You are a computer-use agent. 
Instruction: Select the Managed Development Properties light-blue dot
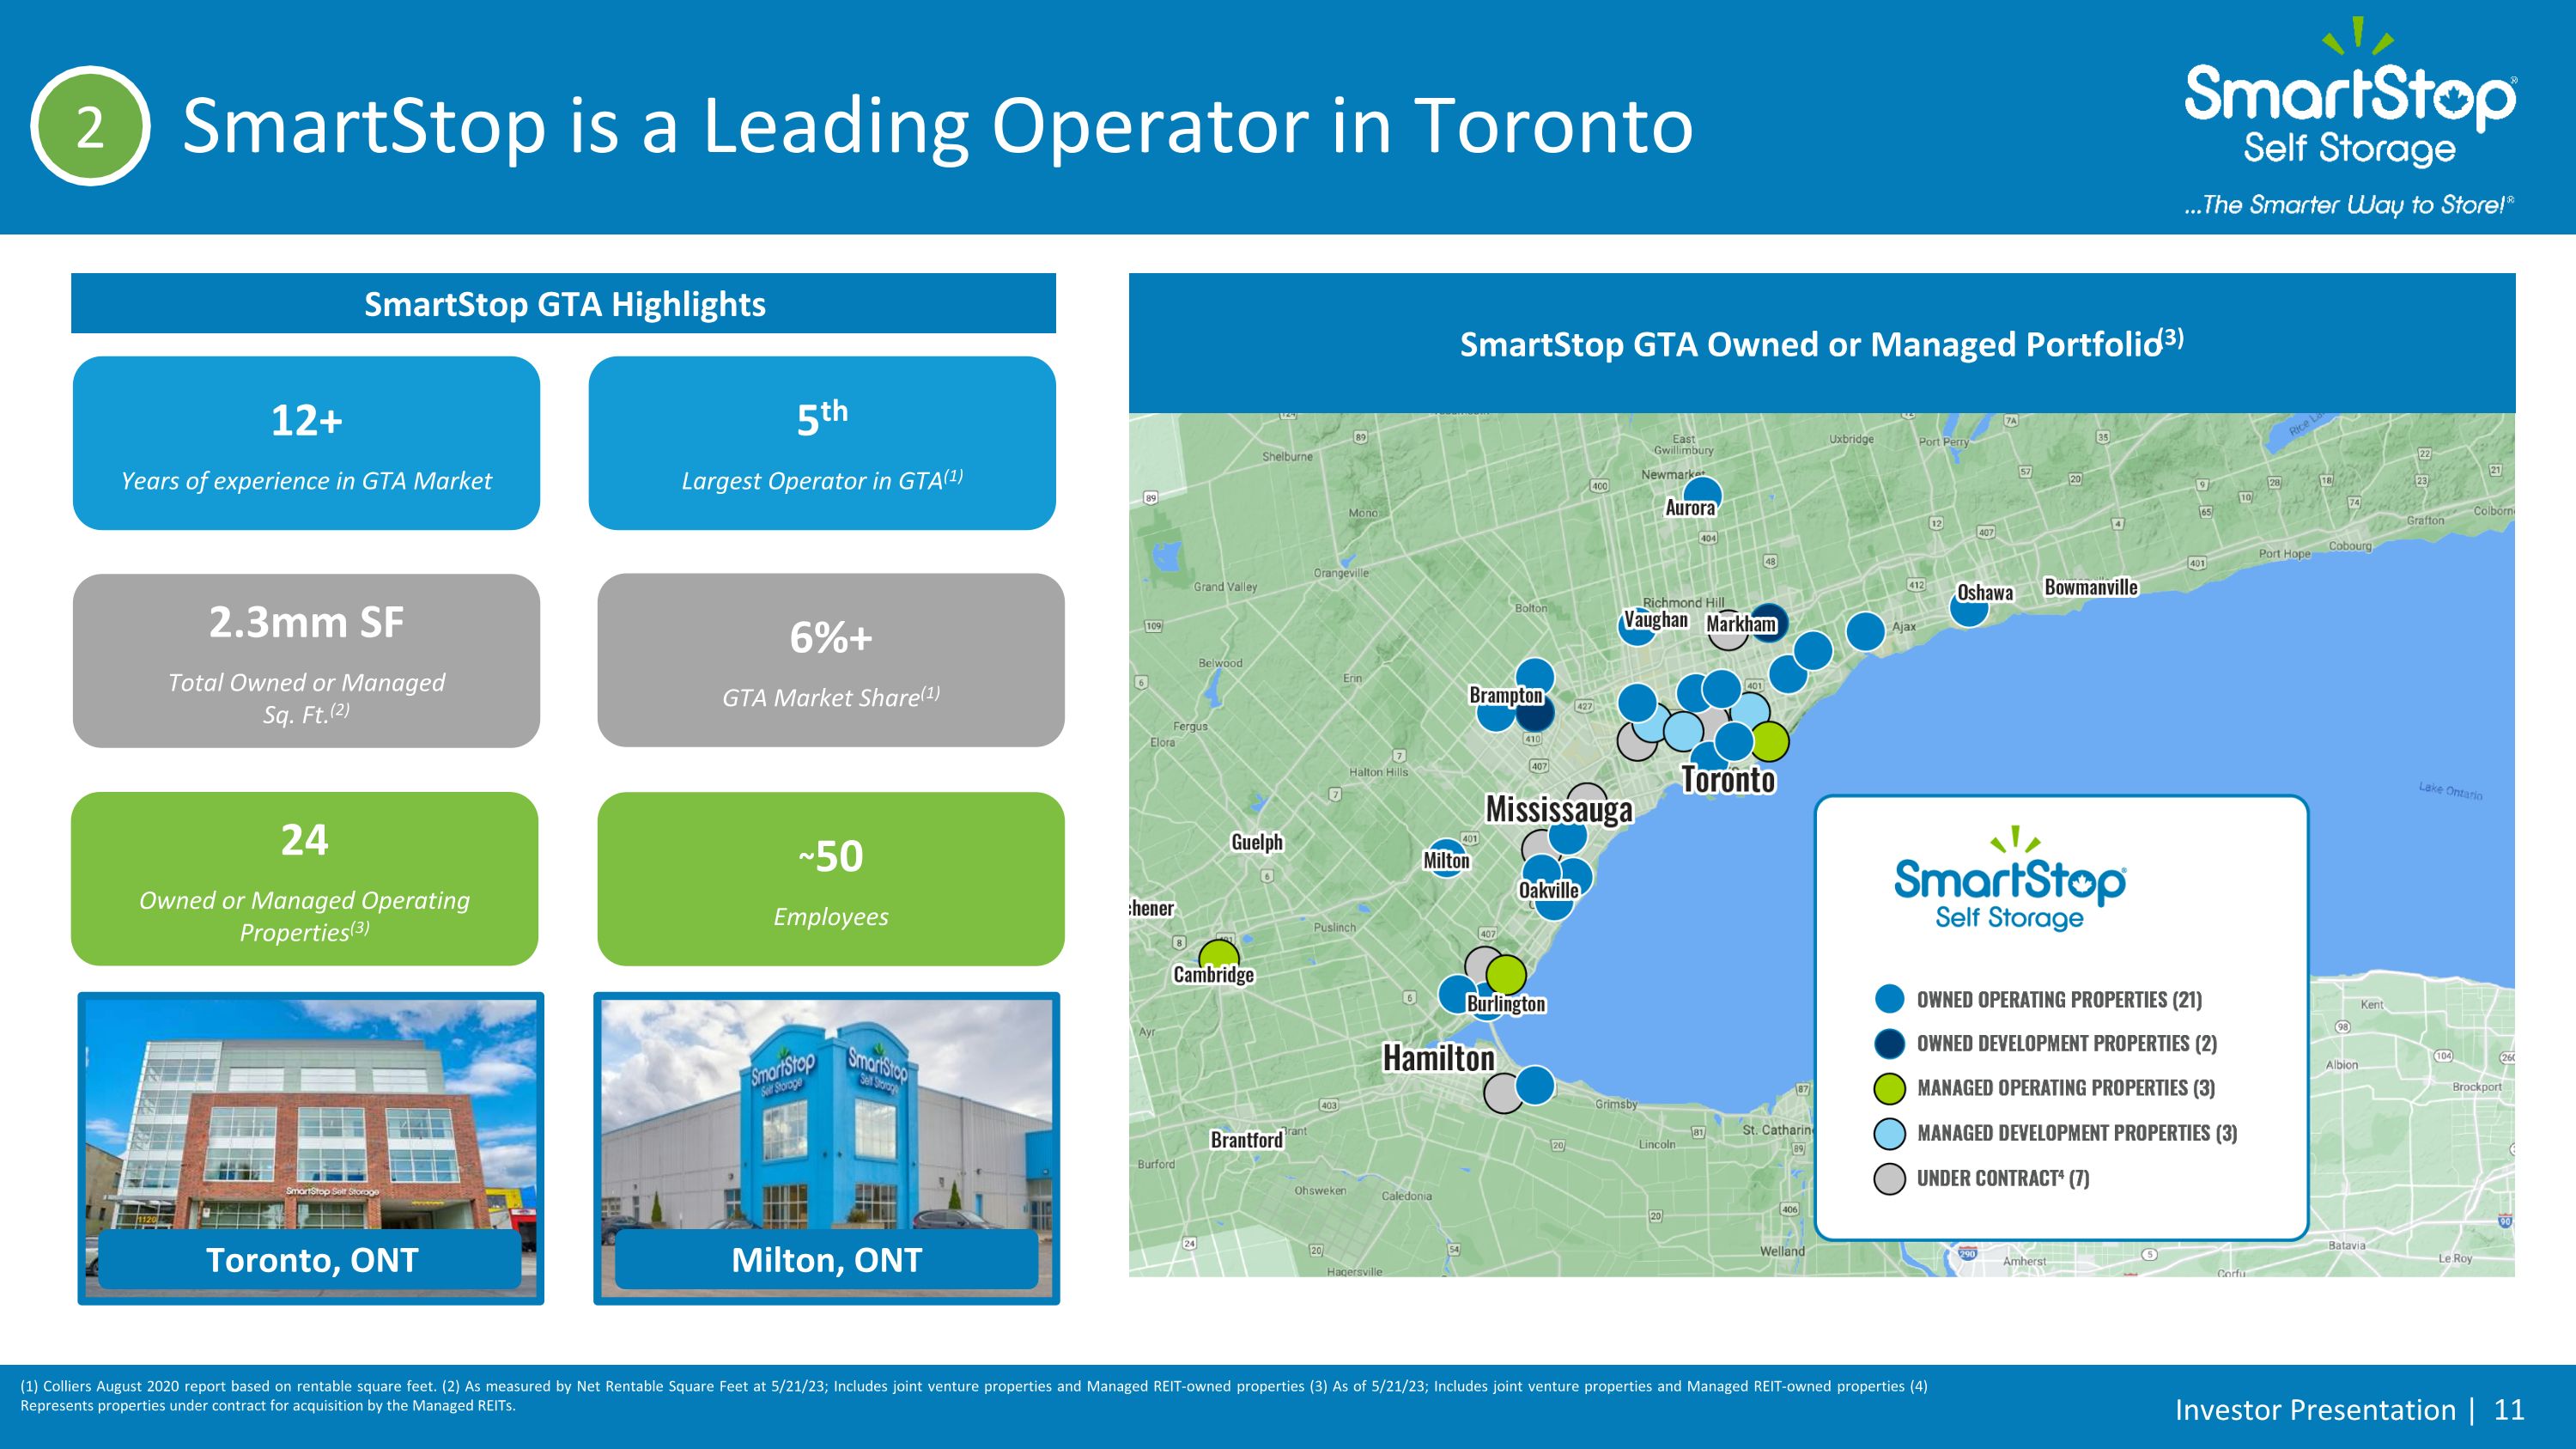[x=1889, y=1133]
